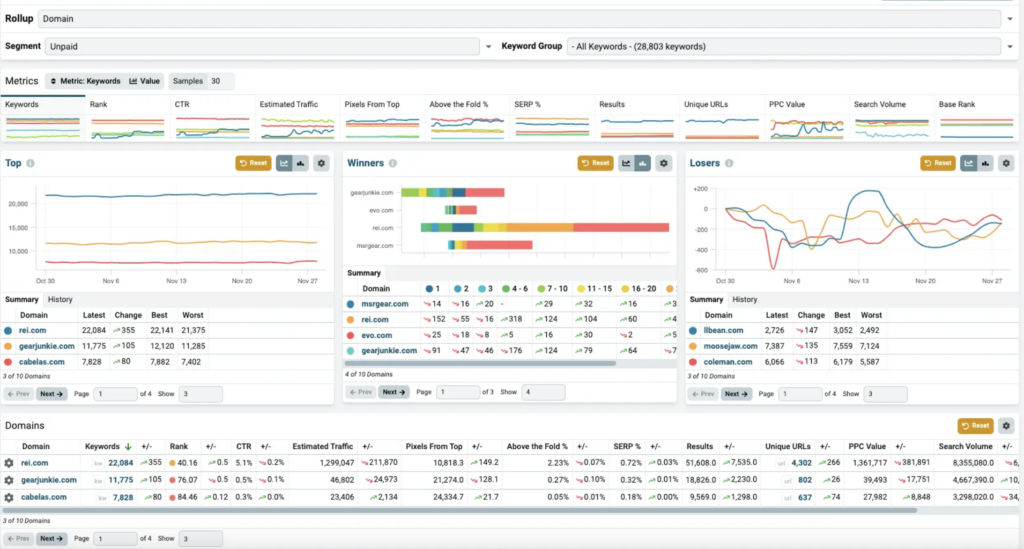Click Winners table horizontal scrollbar
The width and height of the screenshot is (1024, 549).
click(480, 364)
